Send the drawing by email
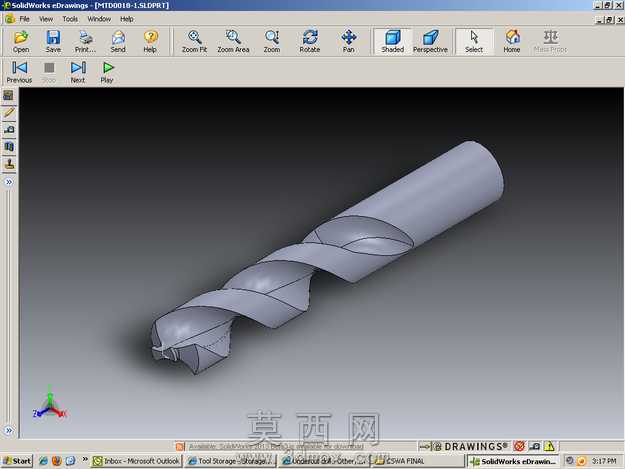This screenshot has height=469, width=625. tap(118, 41)
